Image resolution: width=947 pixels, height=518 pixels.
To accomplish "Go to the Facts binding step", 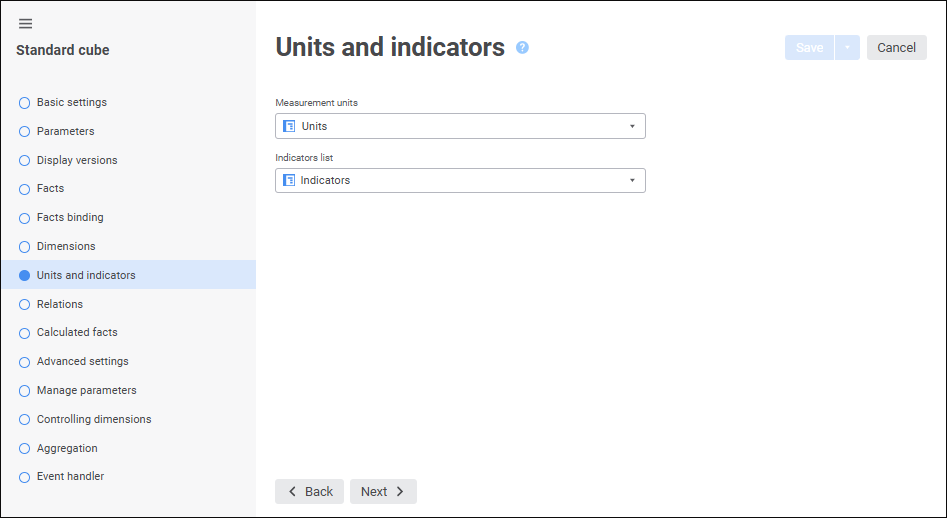I will click(70, 217).
